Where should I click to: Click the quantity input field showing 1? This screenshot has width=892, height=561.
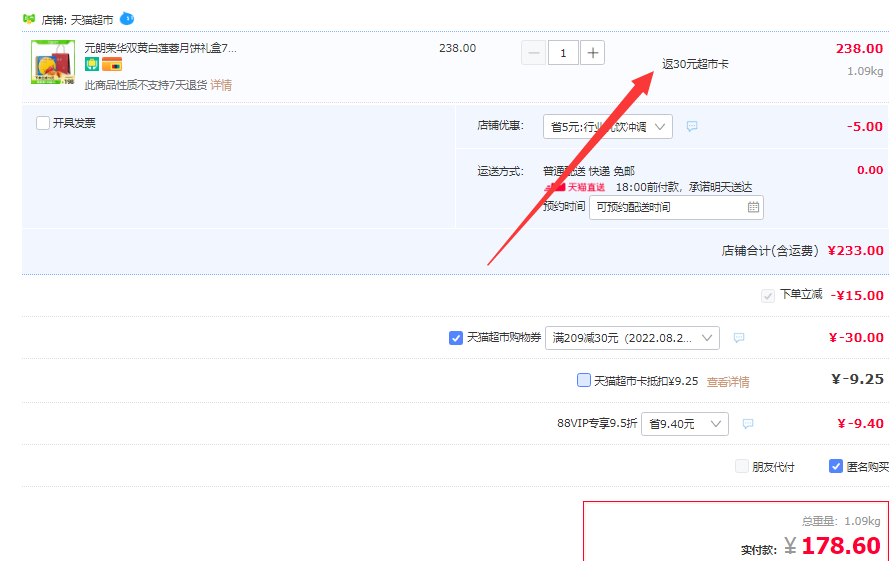coord(563,53)
